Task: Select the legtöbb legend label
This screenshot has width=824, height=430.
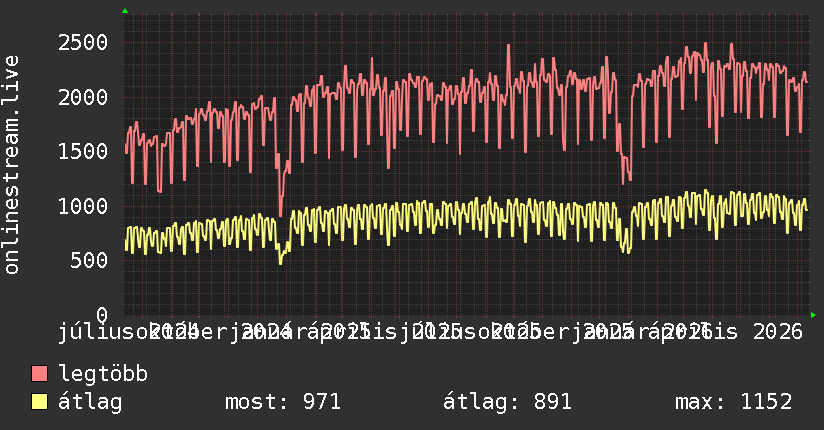Action: [x=103, y=373]
